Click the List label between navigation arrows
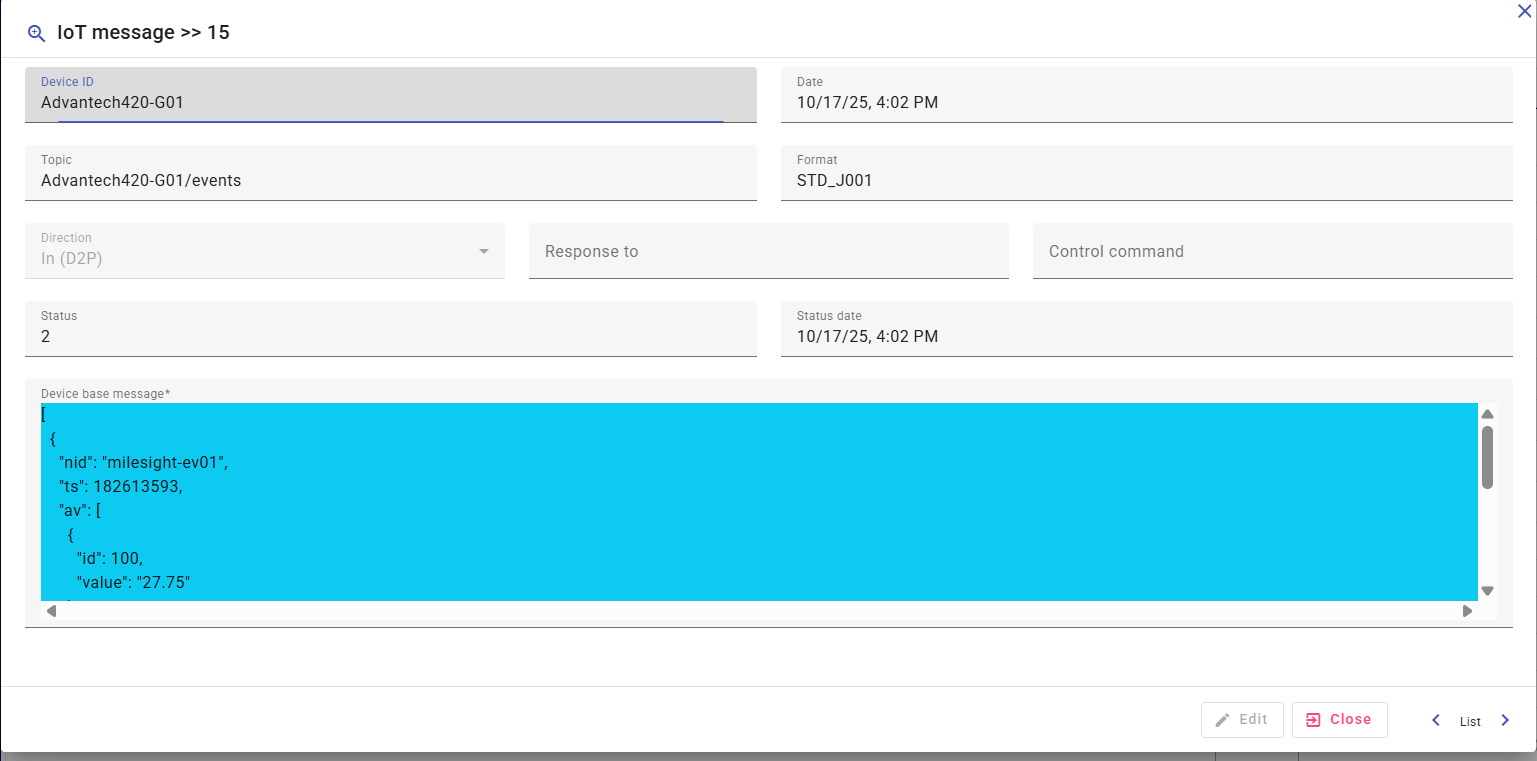 pos(1470,721)
